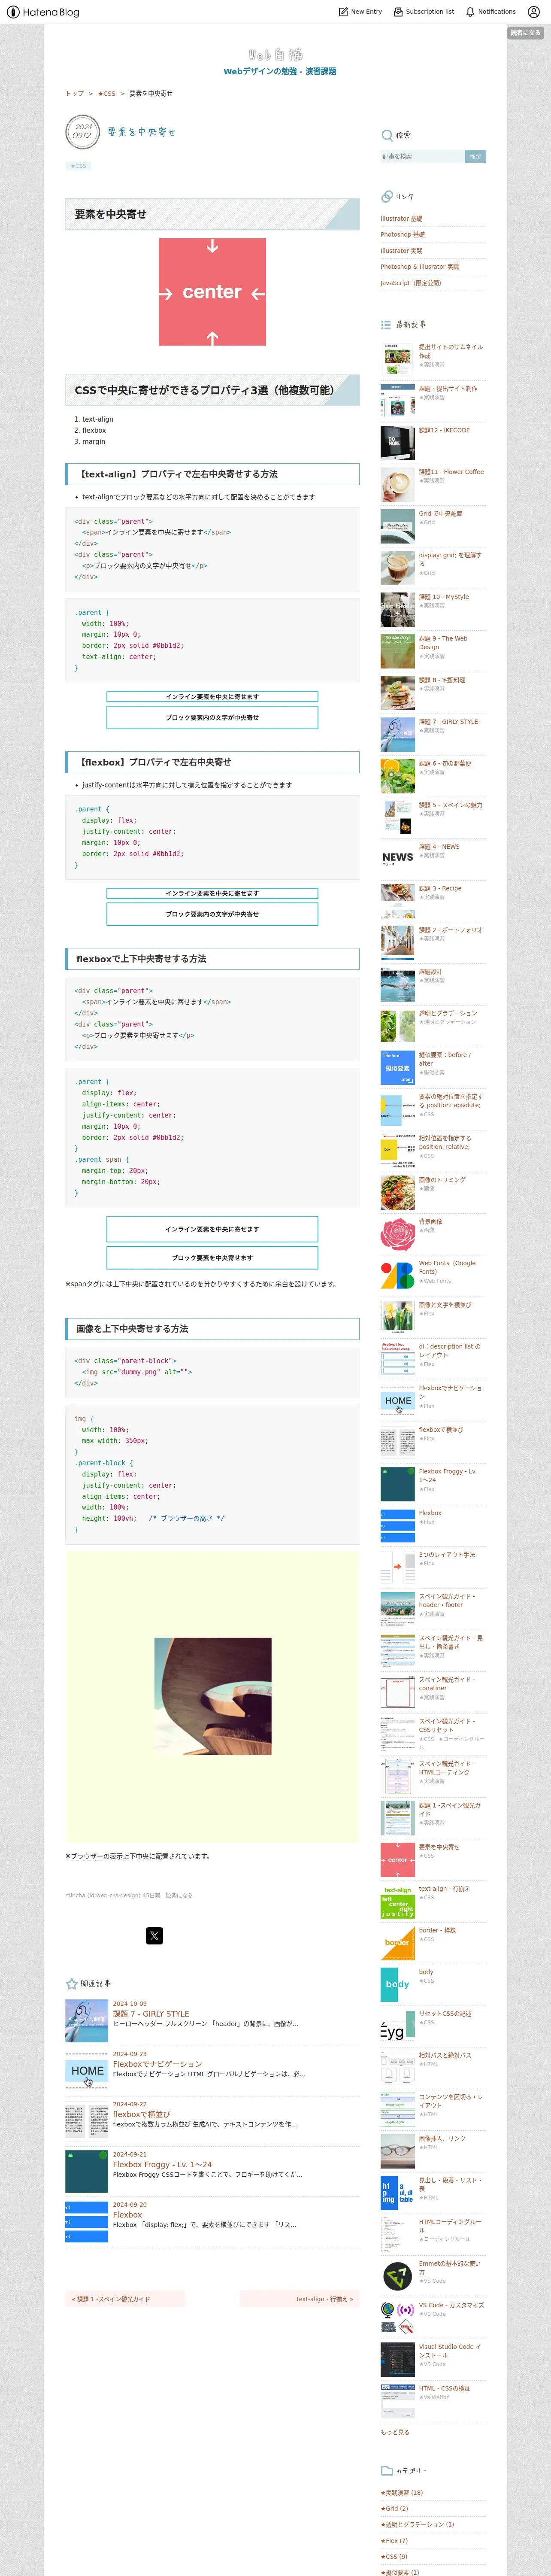Open the 相対パスと絶対パス article

coord(445,2055)
